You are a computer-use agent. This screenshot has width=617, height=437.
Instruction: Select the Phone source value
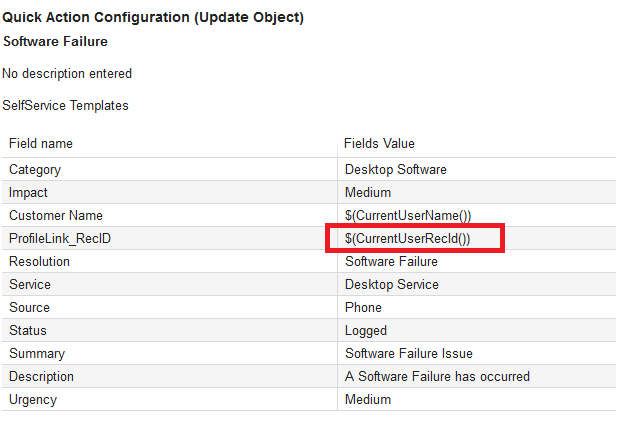coord(365,307)
